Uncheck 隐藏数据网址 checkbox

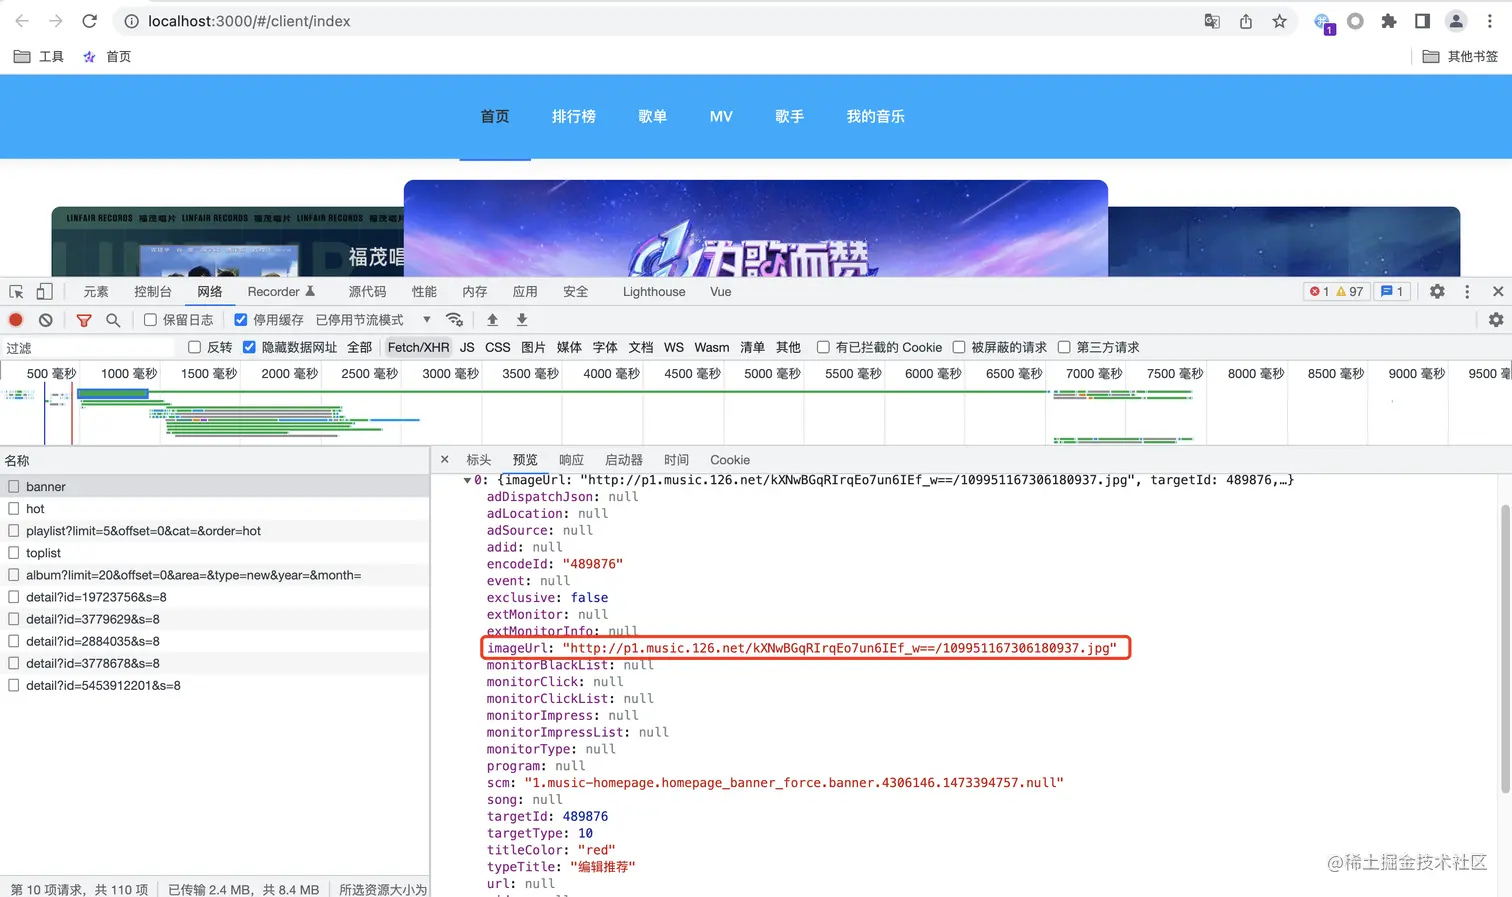[x=249, y=347]
